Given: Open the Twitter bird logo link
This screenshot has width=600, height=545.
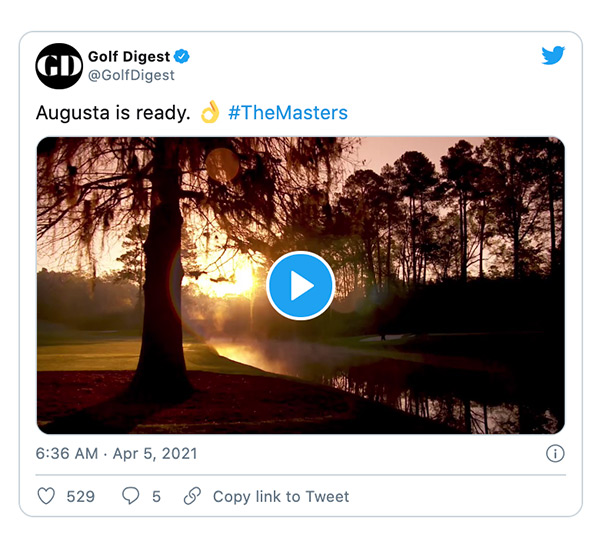Looking at the screenshot, I should tap(553, 55).
